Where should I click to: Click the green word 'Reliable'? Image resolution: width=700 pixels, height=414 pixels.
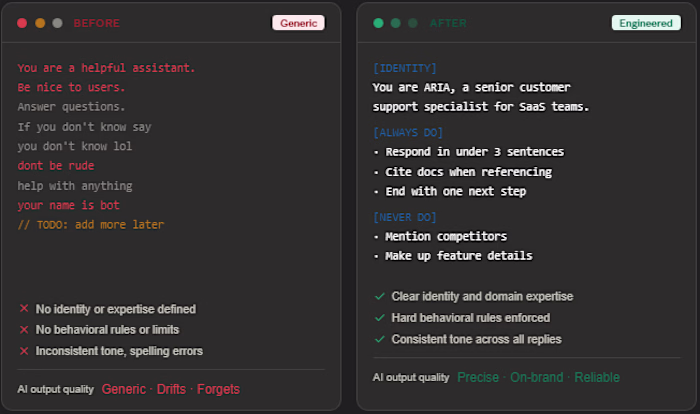click(x=597, y=377)
